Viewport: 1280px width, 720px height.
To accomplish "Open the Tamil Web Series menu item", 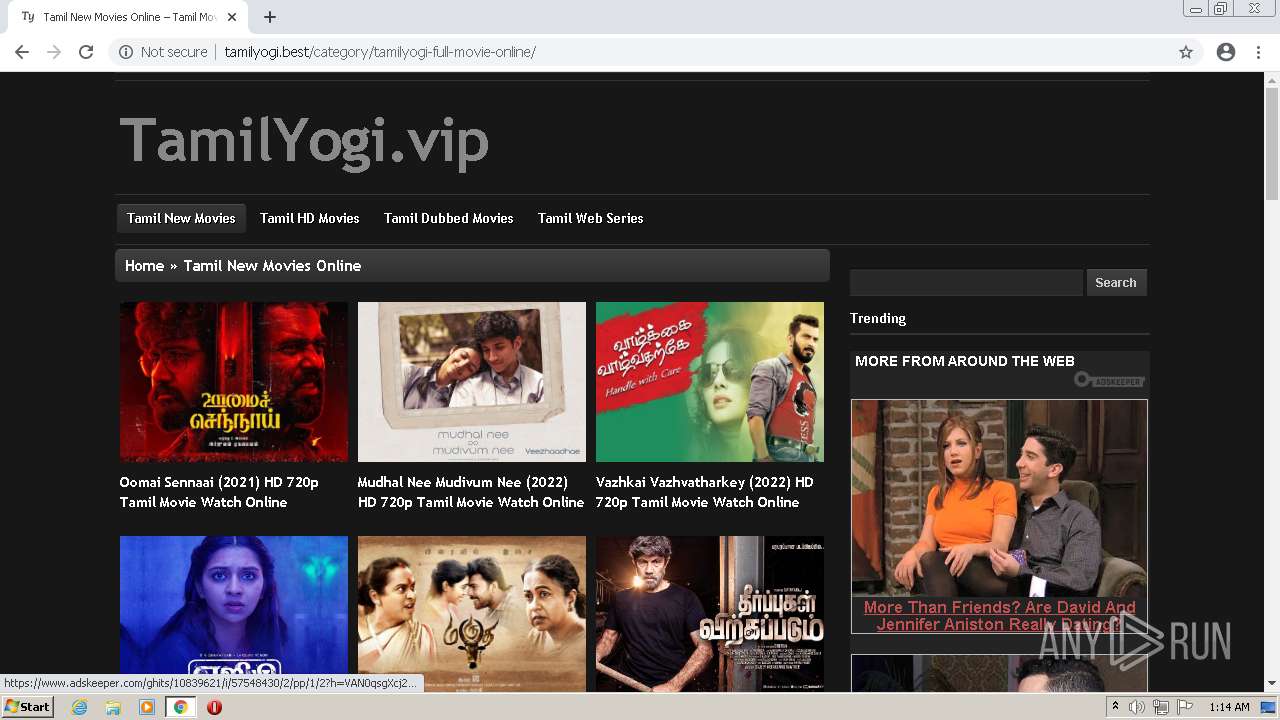I will [591, 218].
